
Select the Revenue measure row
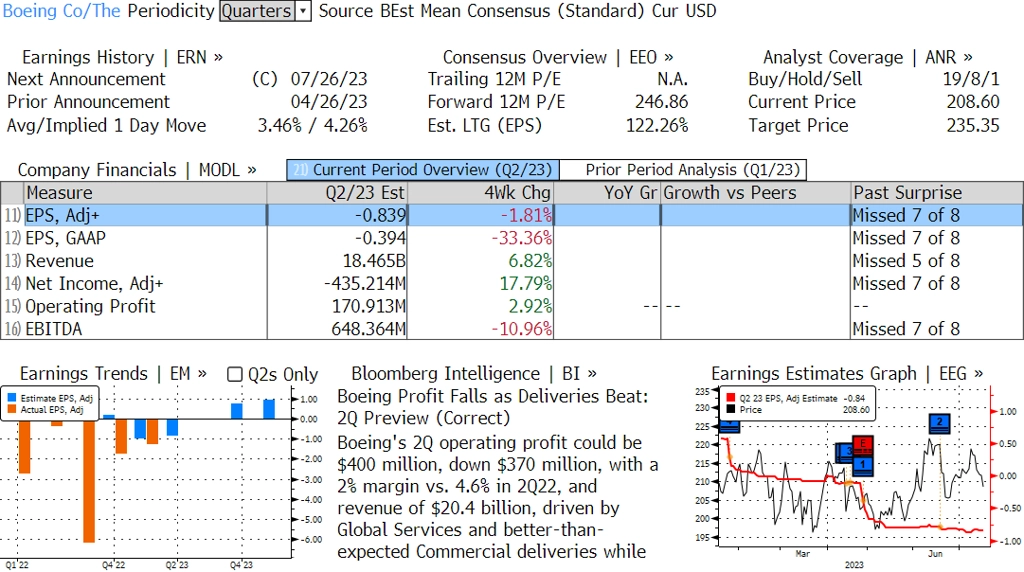tap(512, 261)
